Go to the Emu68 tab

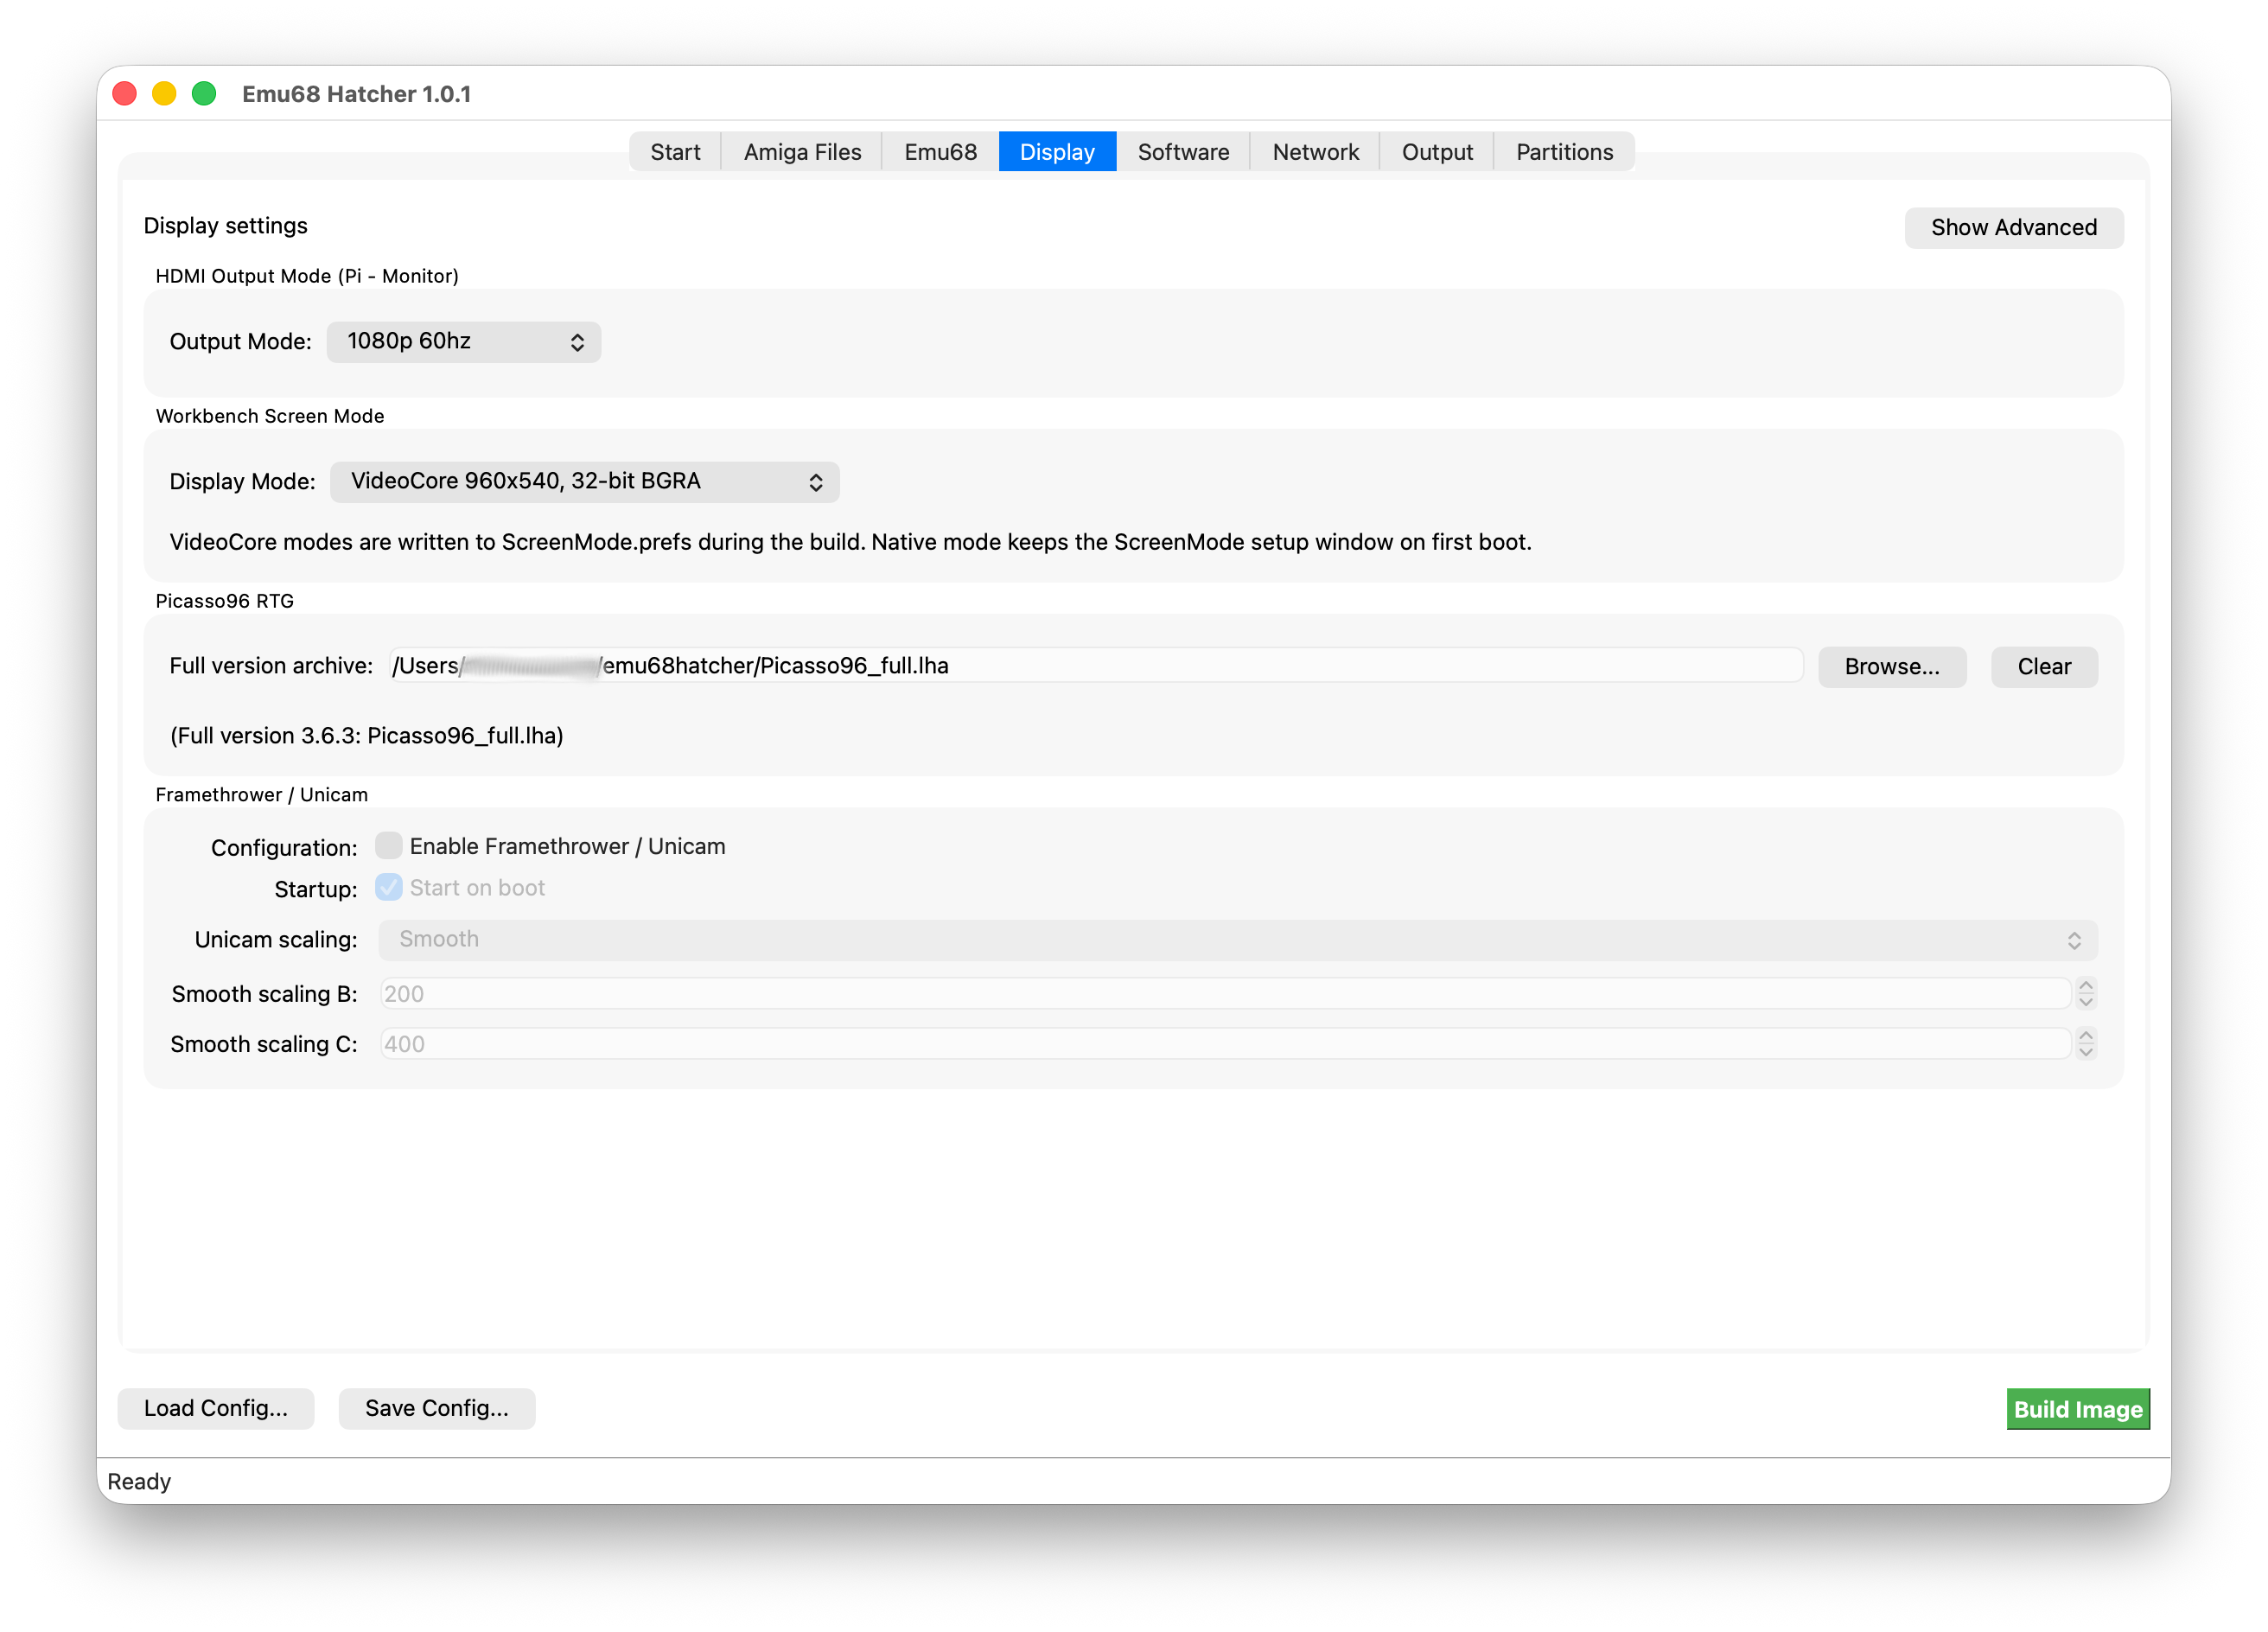[940, 152]
